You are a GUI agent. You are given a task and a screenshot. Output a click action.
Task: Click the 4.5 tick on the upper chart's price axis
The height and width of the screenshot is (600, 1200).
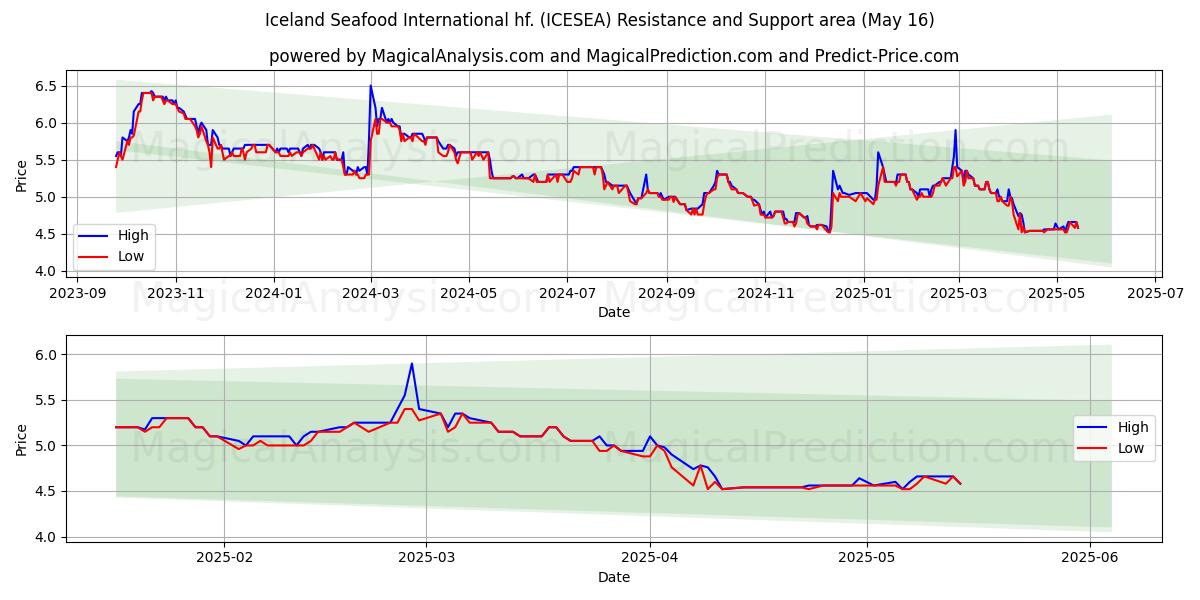point(48,234)
